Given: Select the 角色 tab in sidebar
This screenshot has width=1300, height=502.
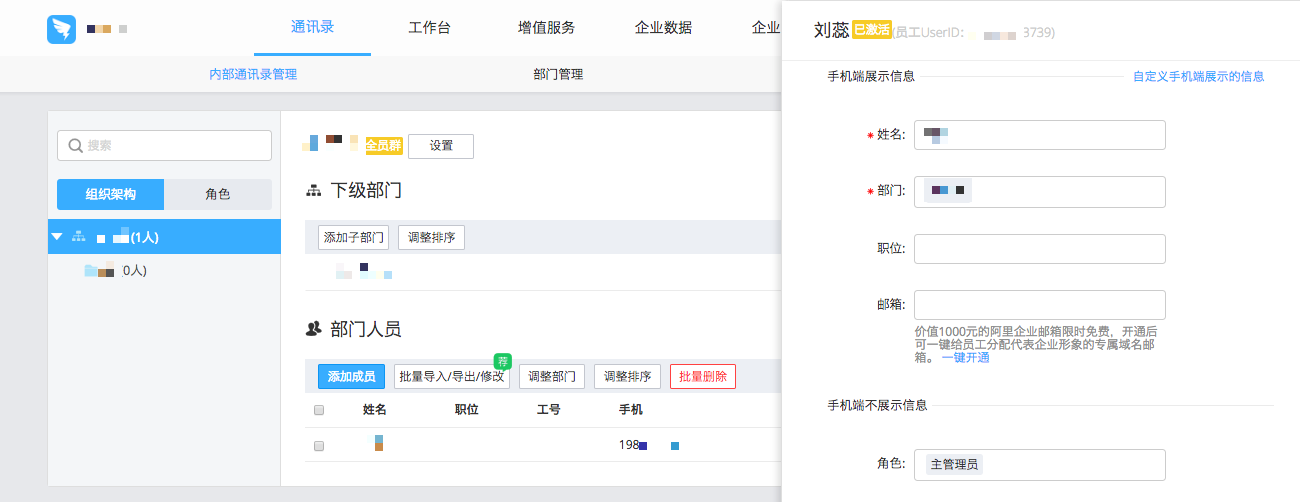Looking at the screenshot, I should (x=218, y=194).
